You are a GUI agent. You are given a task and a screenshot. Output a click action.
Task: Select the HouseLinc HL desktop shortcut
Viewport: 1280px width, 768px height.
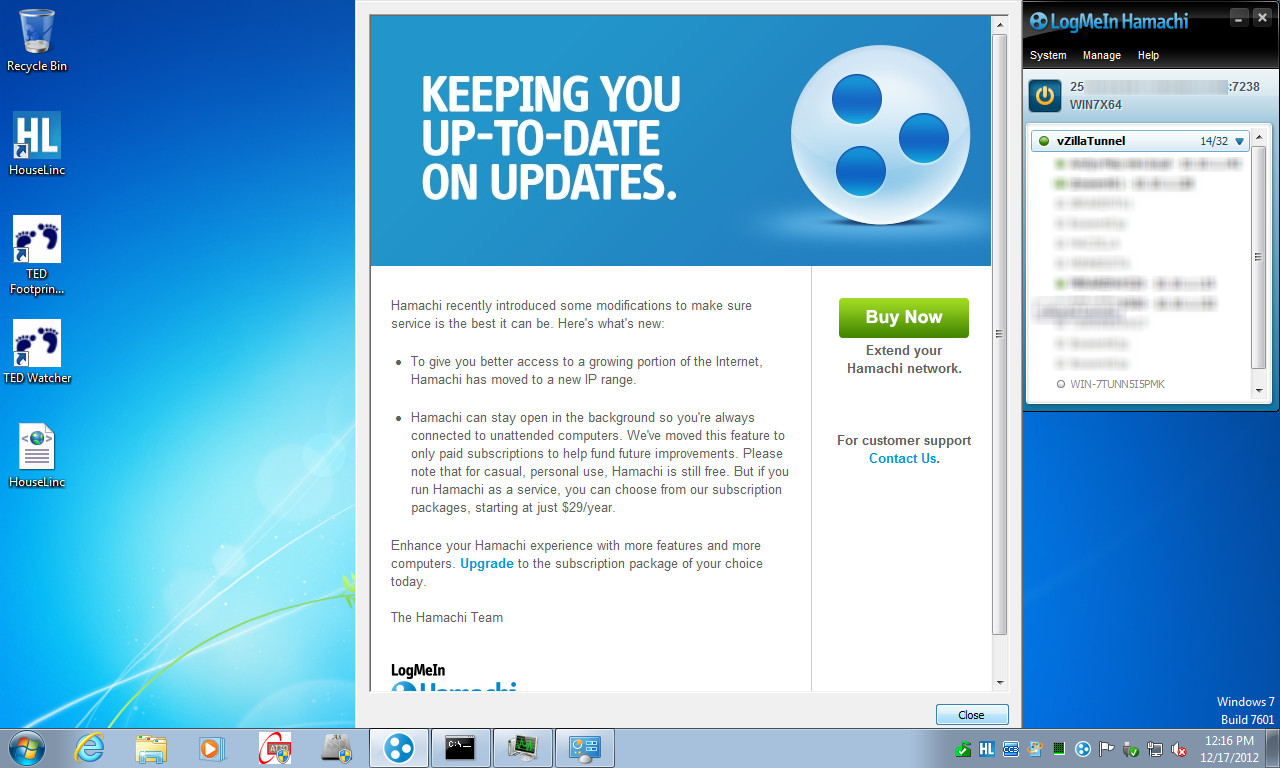coord(37,144)
